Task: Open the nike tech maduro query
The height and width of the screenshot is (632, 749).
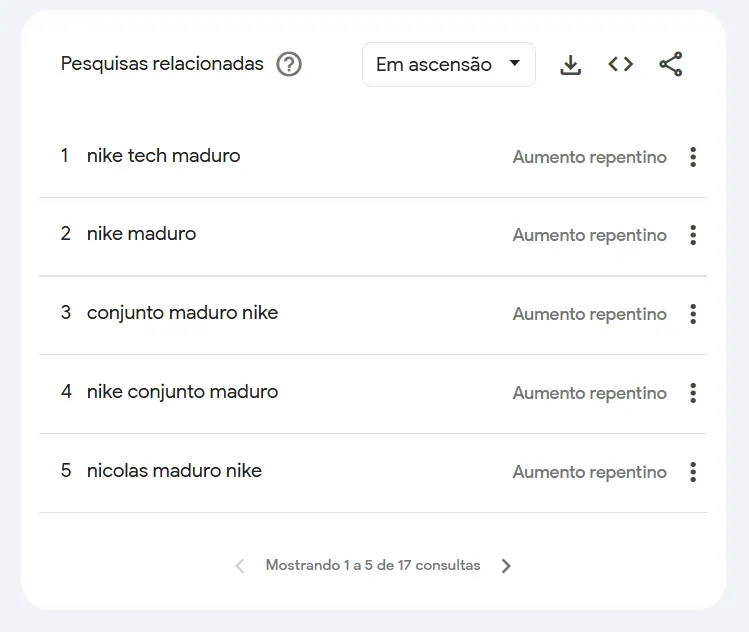Action: [x=163, y=156]
